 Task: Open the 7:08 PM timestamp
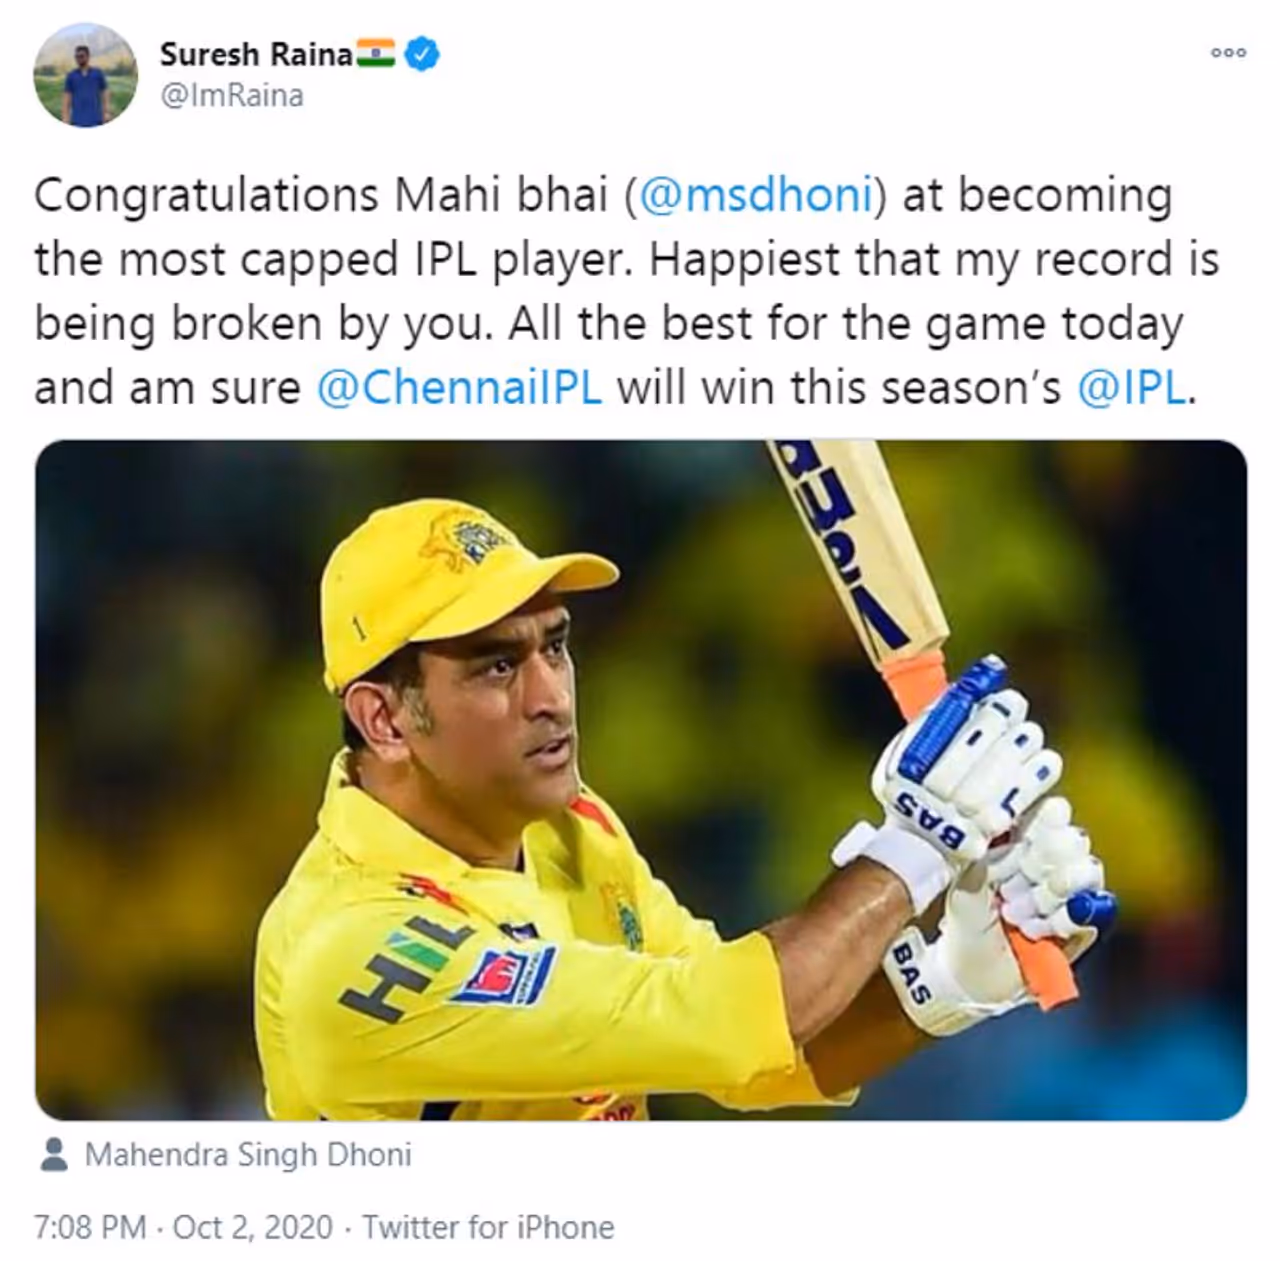point(90,1227)
